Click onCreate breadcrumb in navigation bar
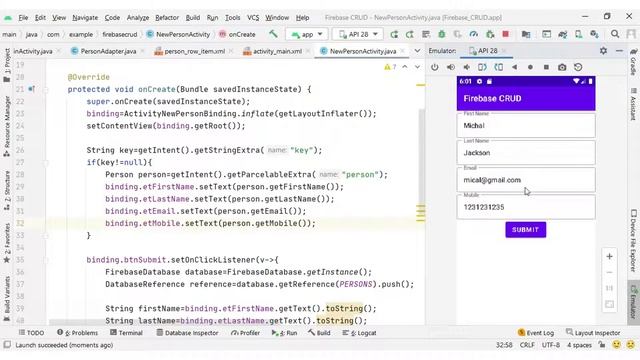 click(x=237, y=34)
